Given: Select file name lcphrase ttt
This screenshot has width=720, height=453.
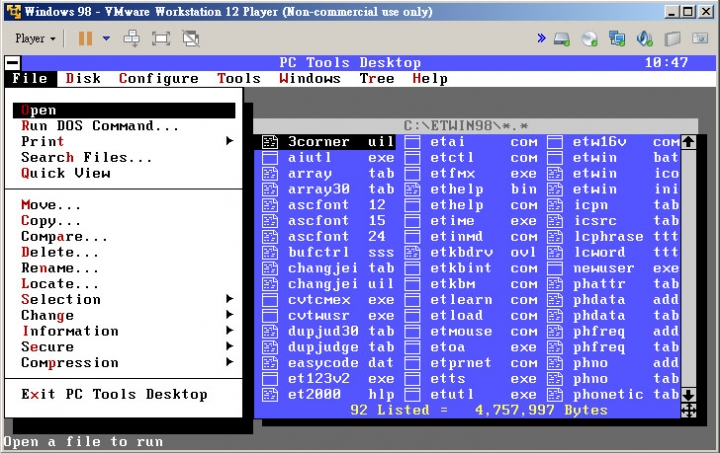Looking at the screenshot, I should point(626,237).
